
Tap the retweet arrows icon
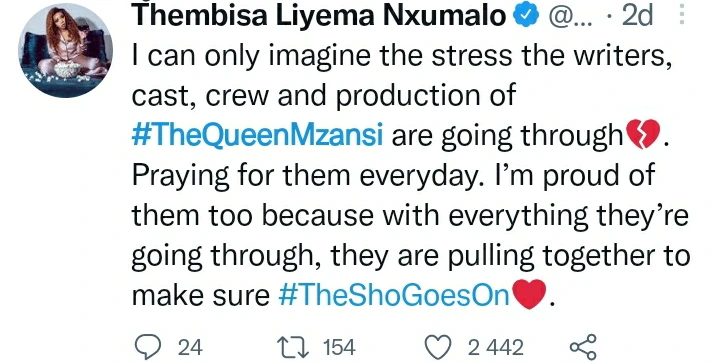pos(295,347)
